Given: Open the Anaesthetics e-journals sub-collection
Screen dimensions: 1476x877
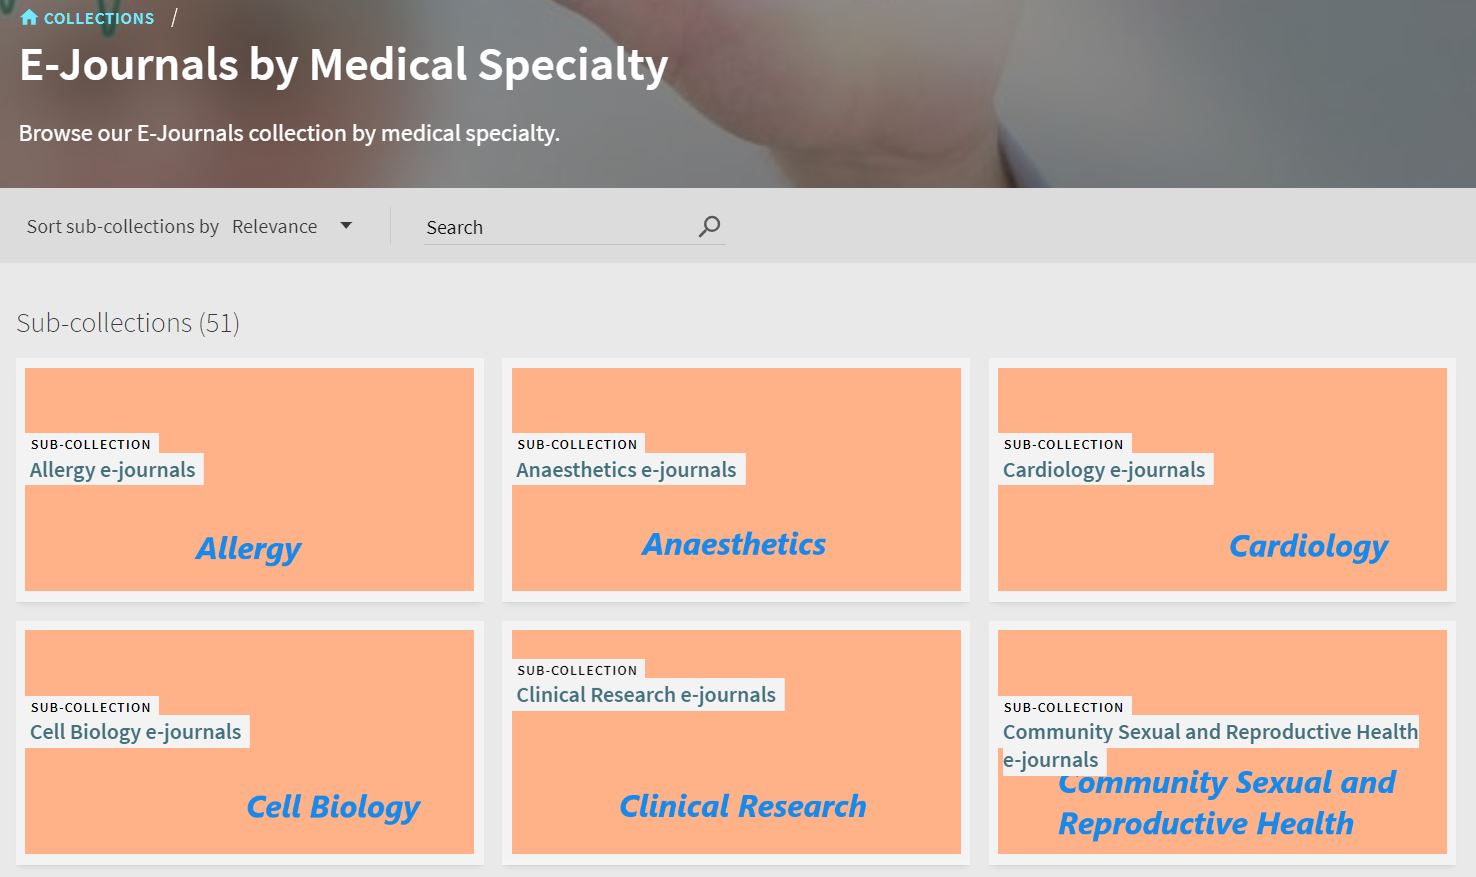Looking at the screenshot, I should click(626, 469).
